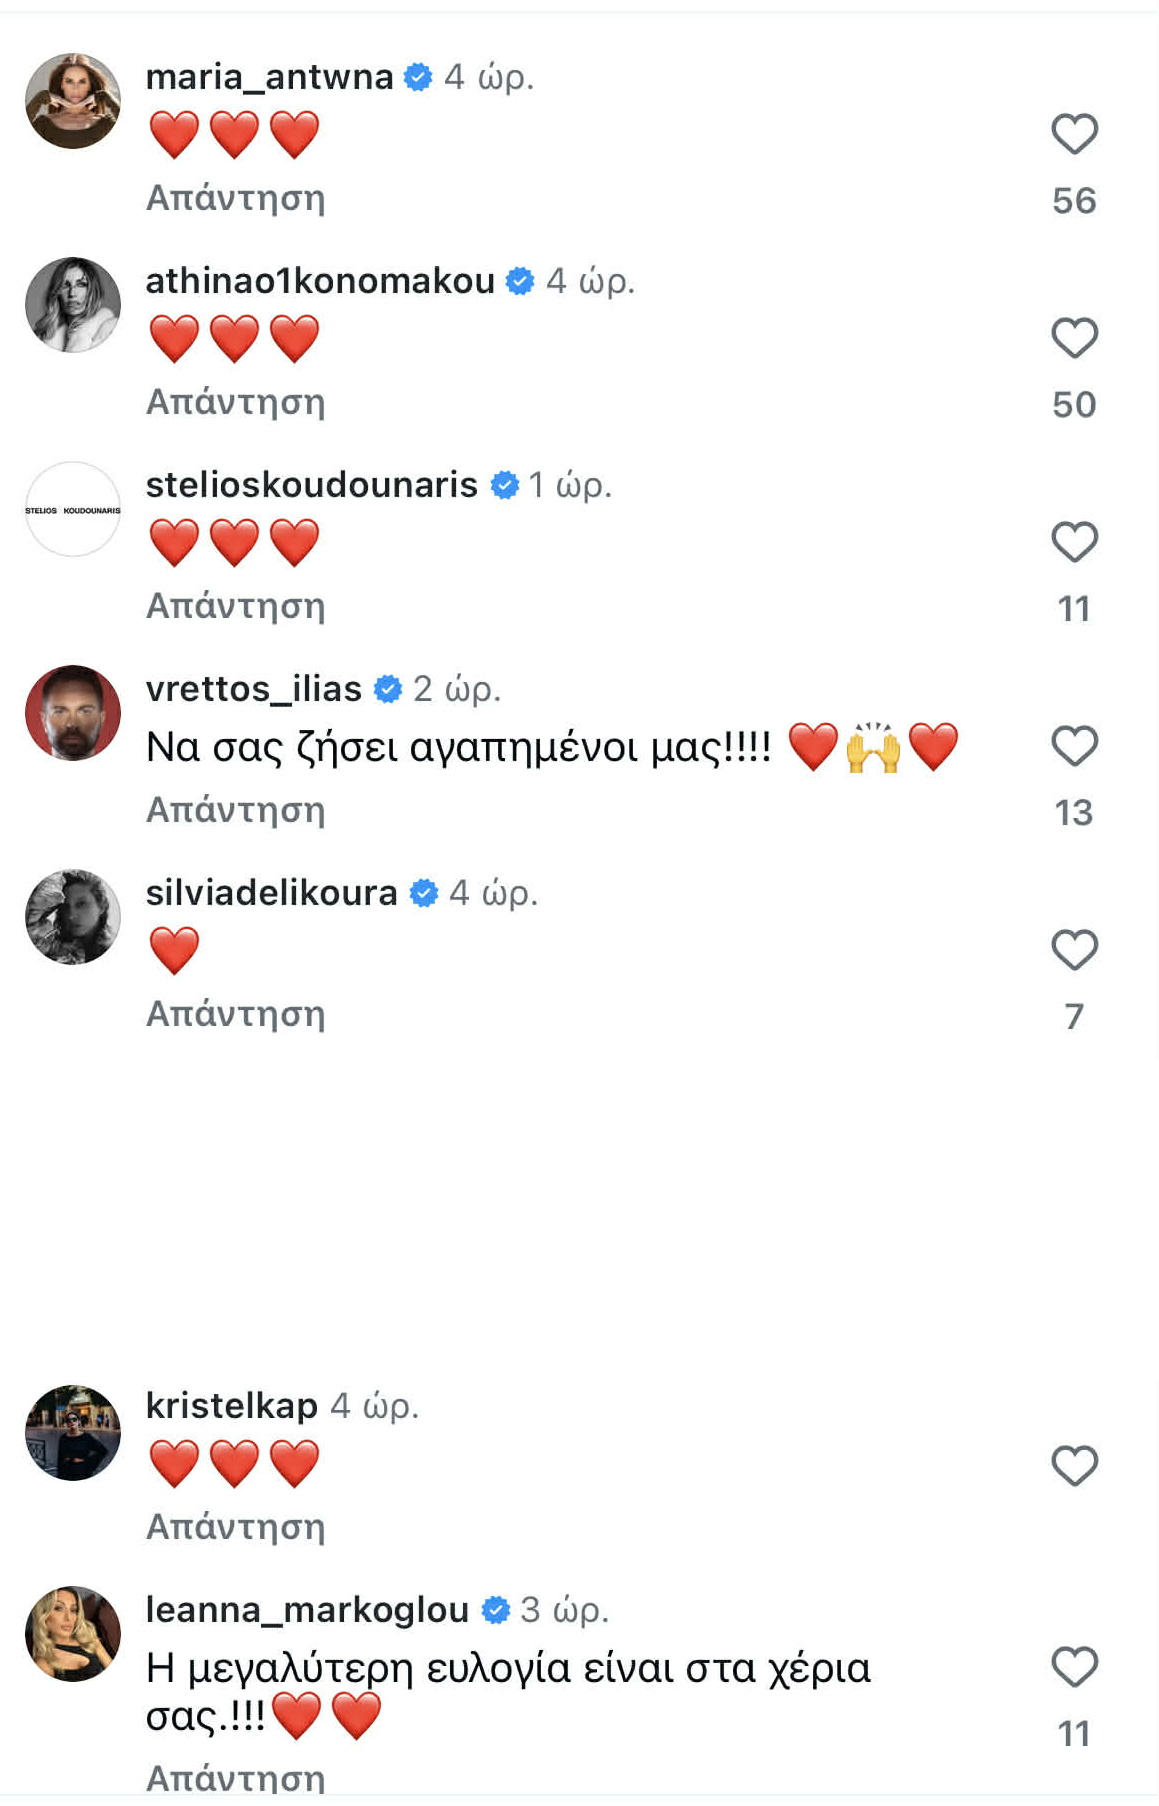
Task: Like leanna_markoglou's comment
Action: [x=1074, y=1667]
